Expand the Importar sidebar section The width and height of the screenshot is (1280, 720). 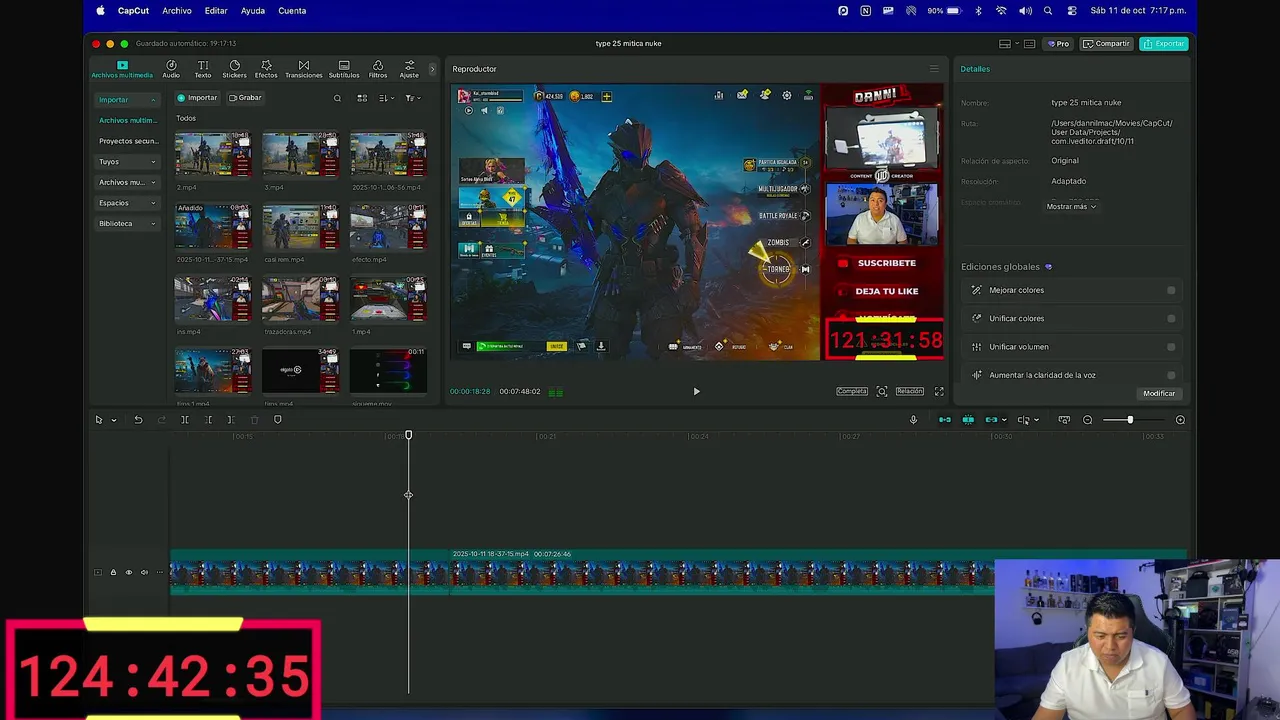pyautogui.click(x=126, y=100)
